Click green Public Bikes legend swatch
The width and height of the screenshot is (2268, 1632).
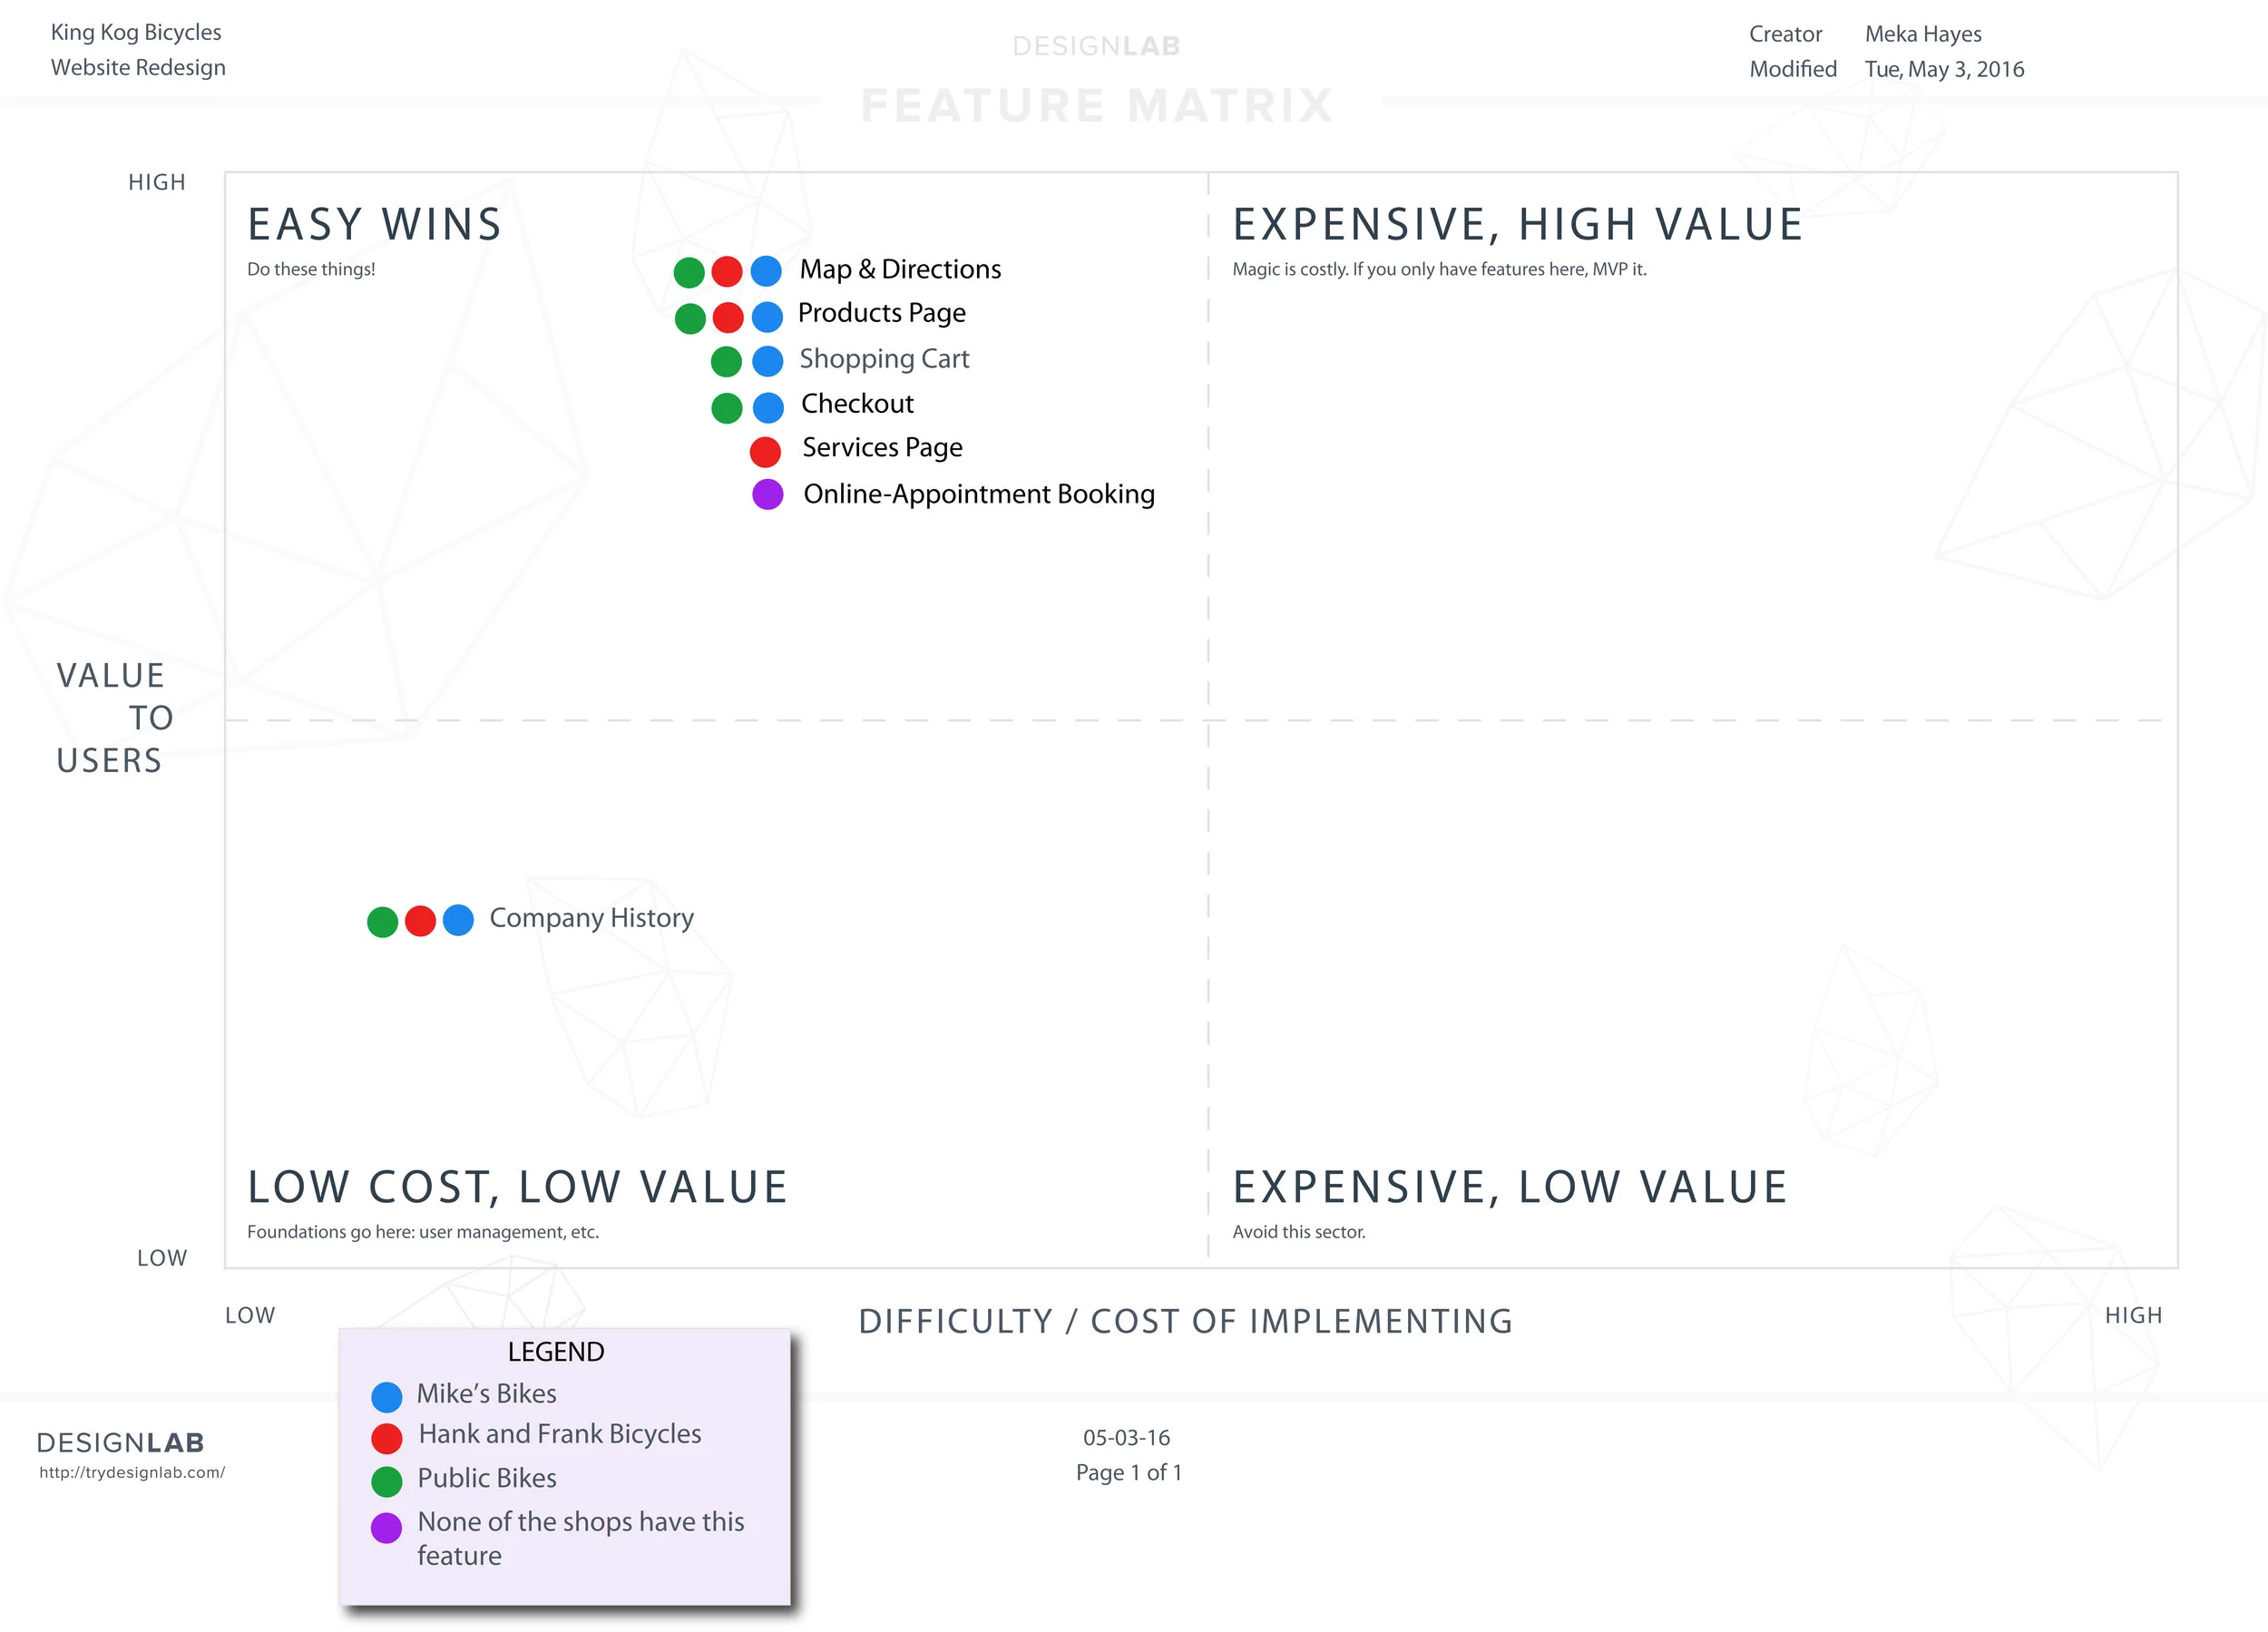pos(387,1481)
